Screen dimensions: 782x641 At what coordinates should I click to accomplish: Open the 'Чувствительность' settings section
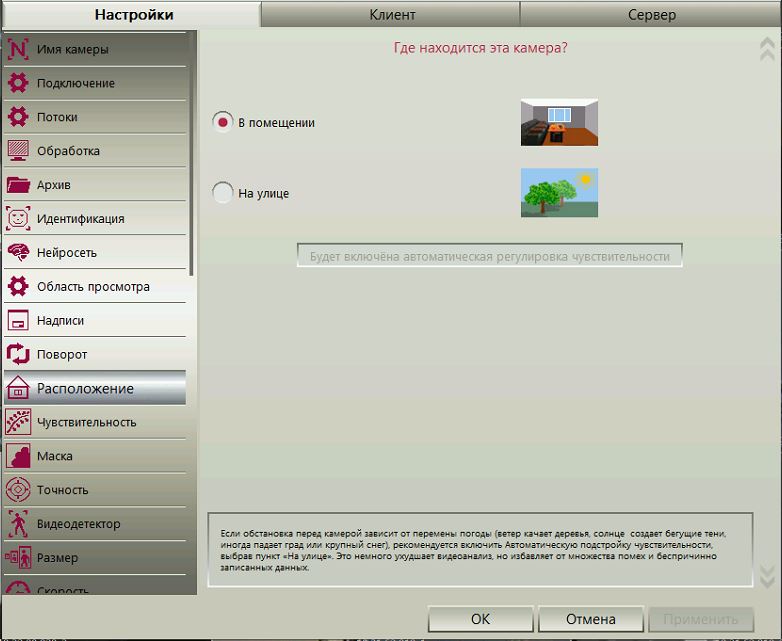(x=95, y=423)
